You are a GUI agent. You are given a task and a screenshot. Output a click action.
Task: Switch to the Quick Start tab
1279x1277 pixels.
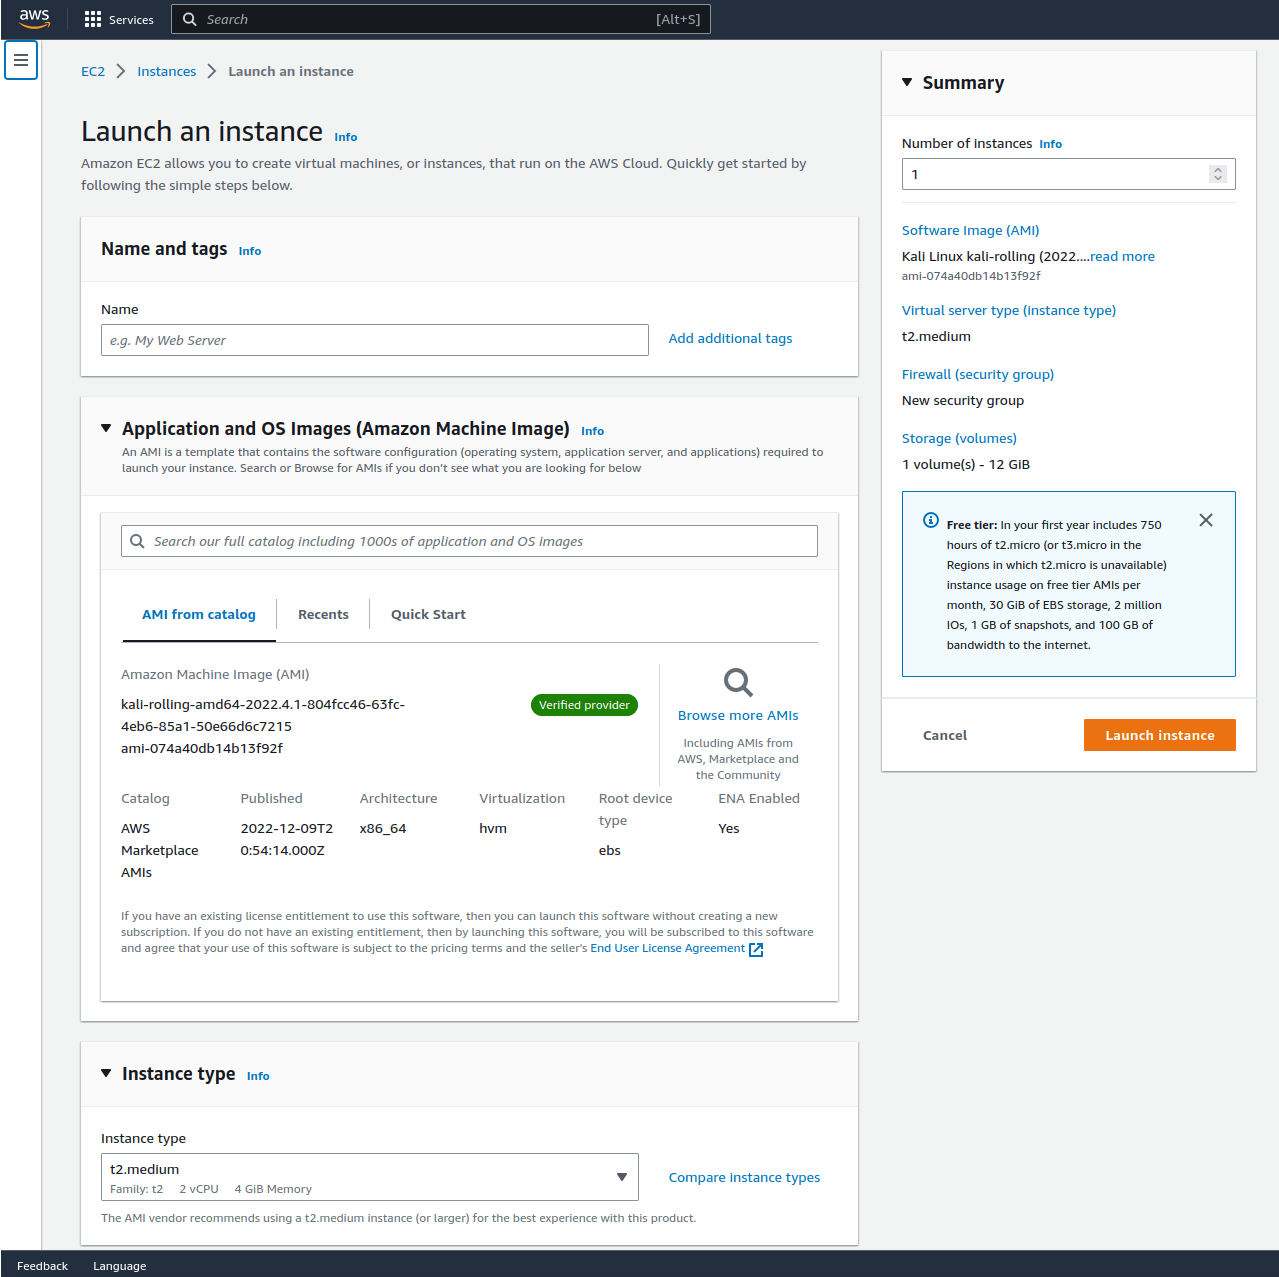(x=428, y=614)
